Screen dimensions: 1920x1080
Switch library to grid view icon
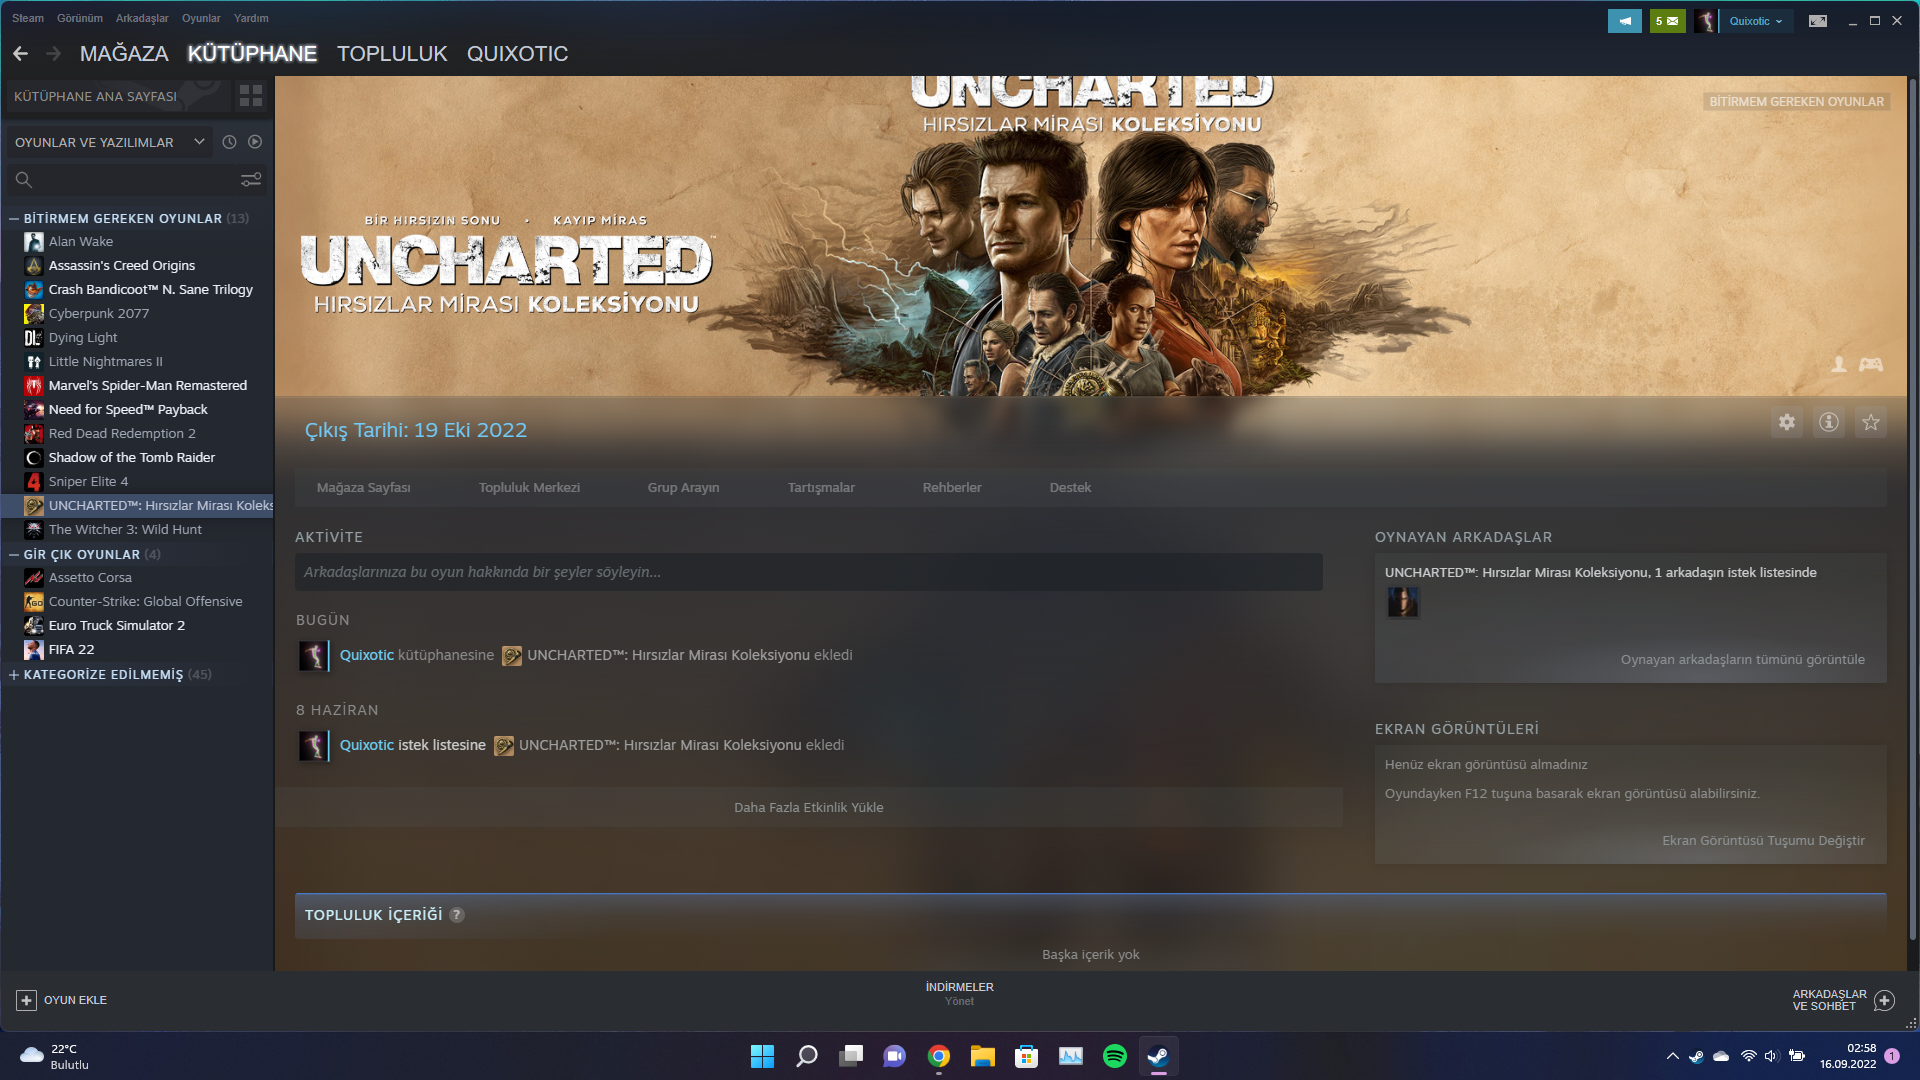[x=251, y=96]
